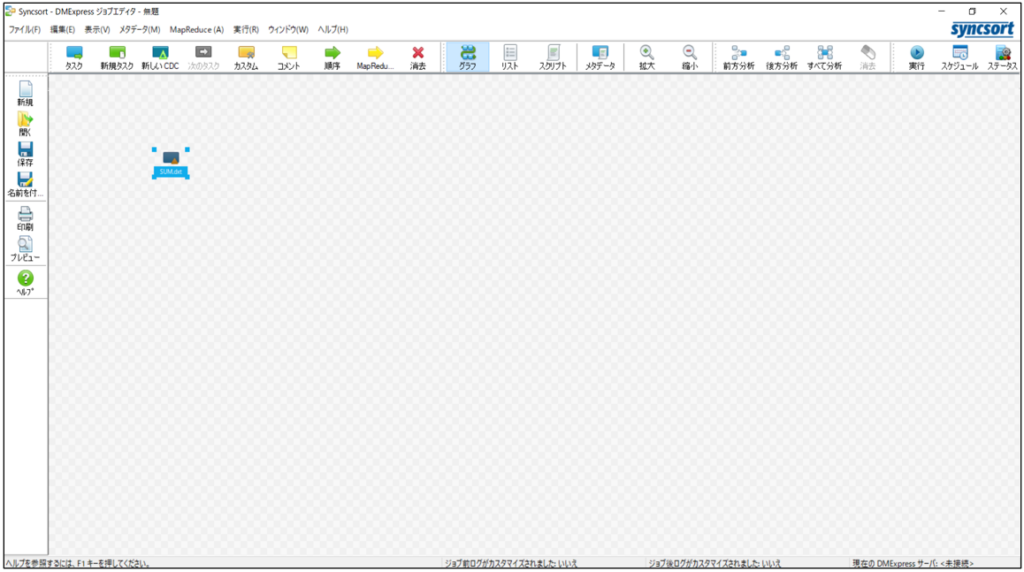The width and height of the screenshot is (1024, 572).
Task: Zoom in with 拡大 magnifier icon
Action: point(647,57)
